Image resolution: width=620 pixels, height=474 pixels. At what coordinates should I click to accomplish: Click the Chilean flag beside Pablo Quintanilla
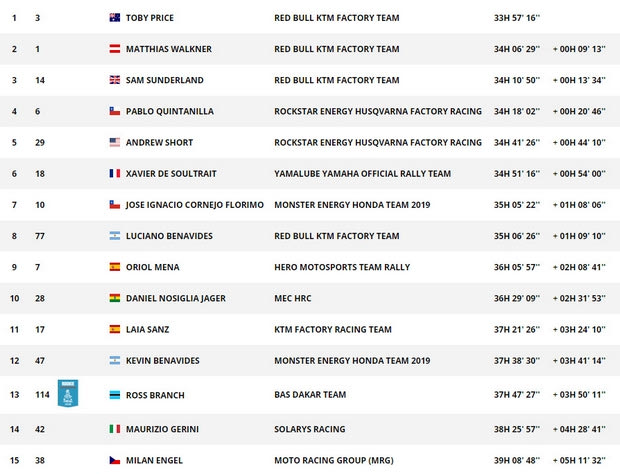[114, 111]
